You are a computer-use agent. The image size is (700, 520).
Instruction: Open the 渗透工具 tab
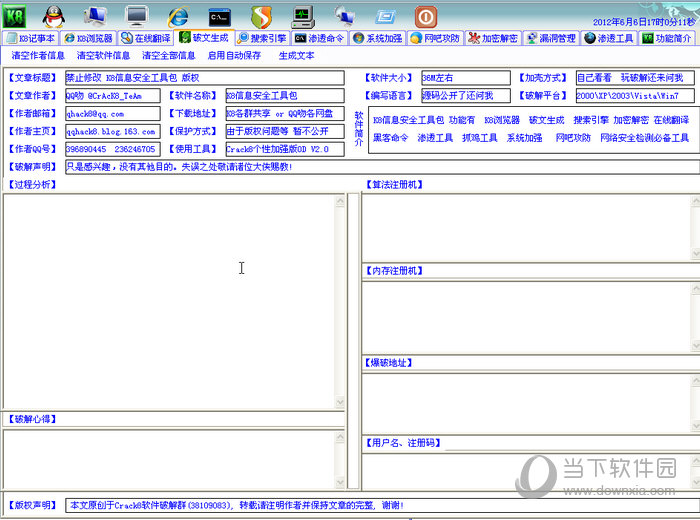[x=609, y=38]
